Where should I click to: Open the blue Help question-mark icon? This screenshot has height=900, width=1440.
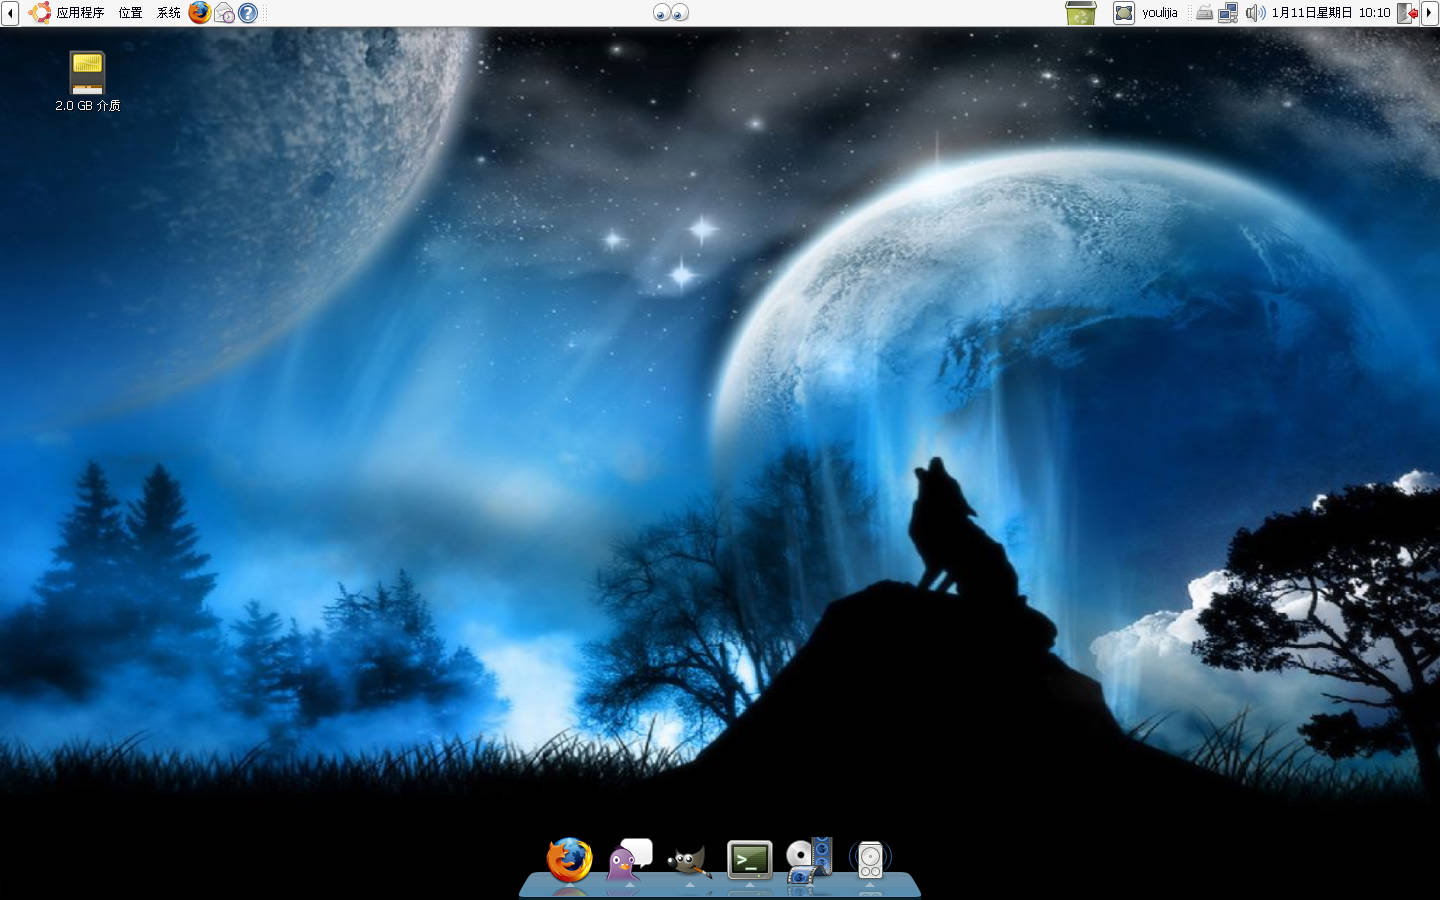coord(248,13)
